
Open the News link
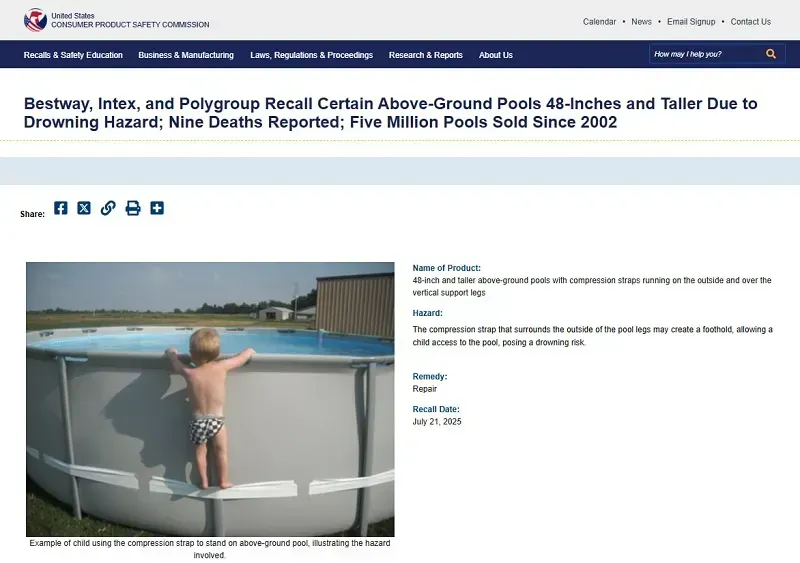pos(641,21)
